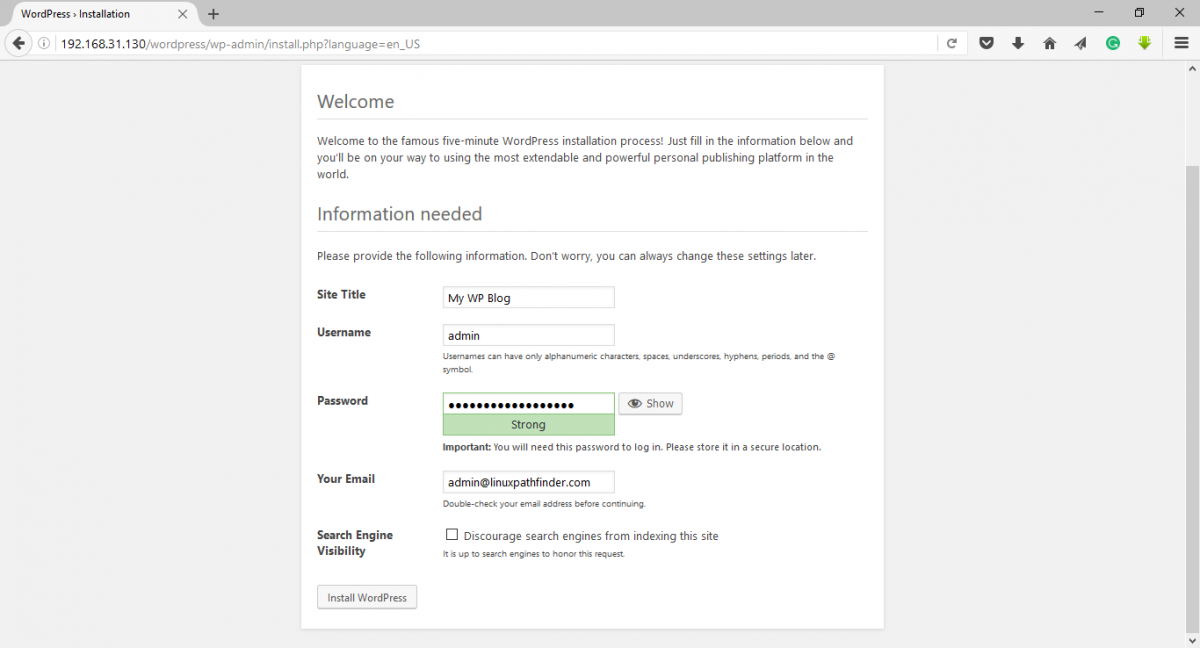1200x648 pixels.
Task: Check Discourage search engines from indexing
Action: (x=452, y=535)
